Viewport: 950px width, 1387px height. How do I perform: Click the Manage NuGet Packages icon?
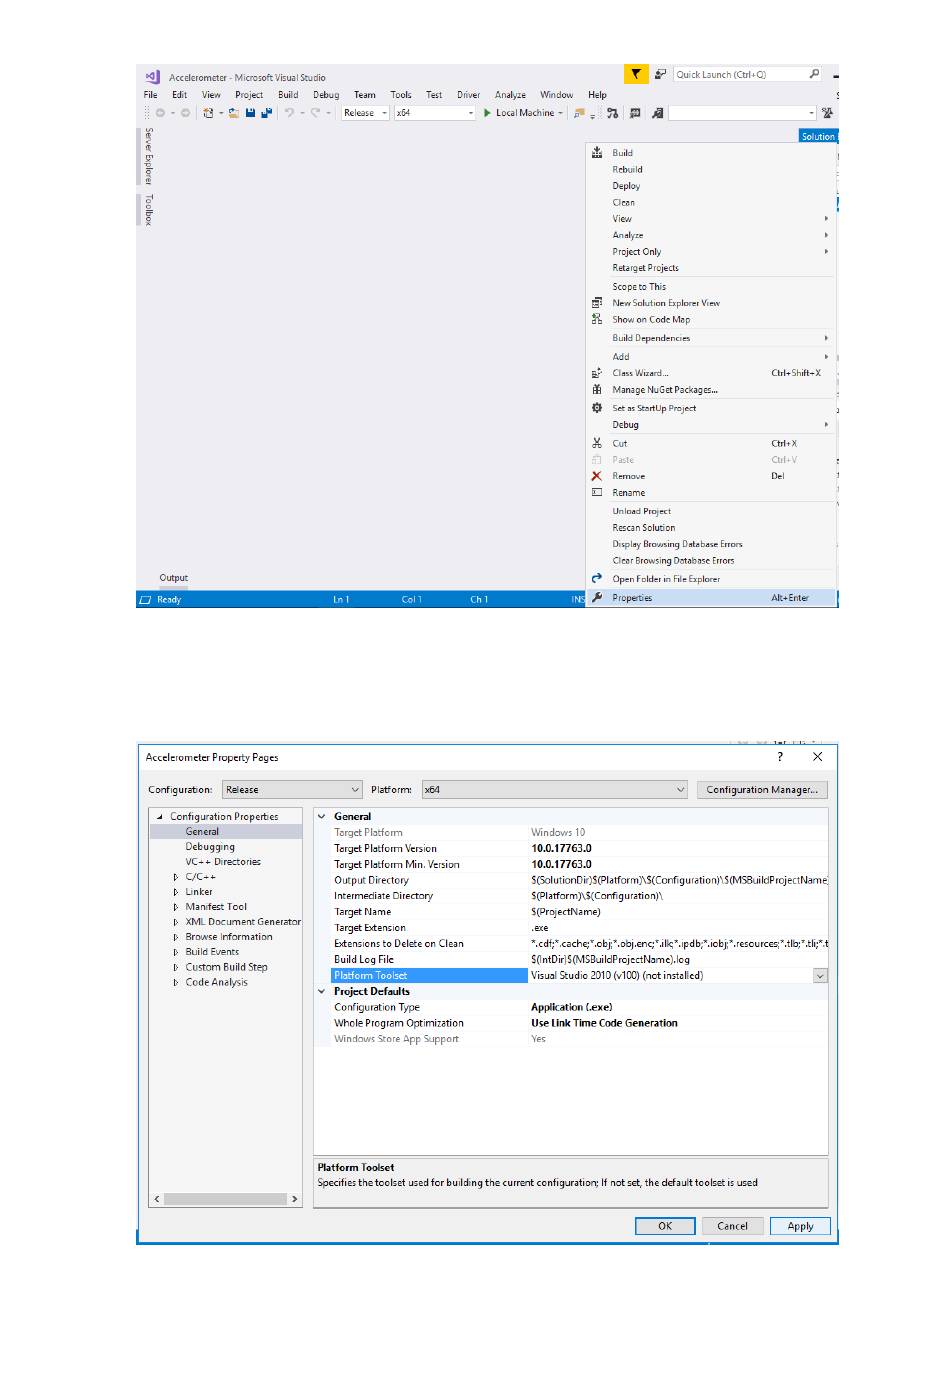click(x=597, y=390)
